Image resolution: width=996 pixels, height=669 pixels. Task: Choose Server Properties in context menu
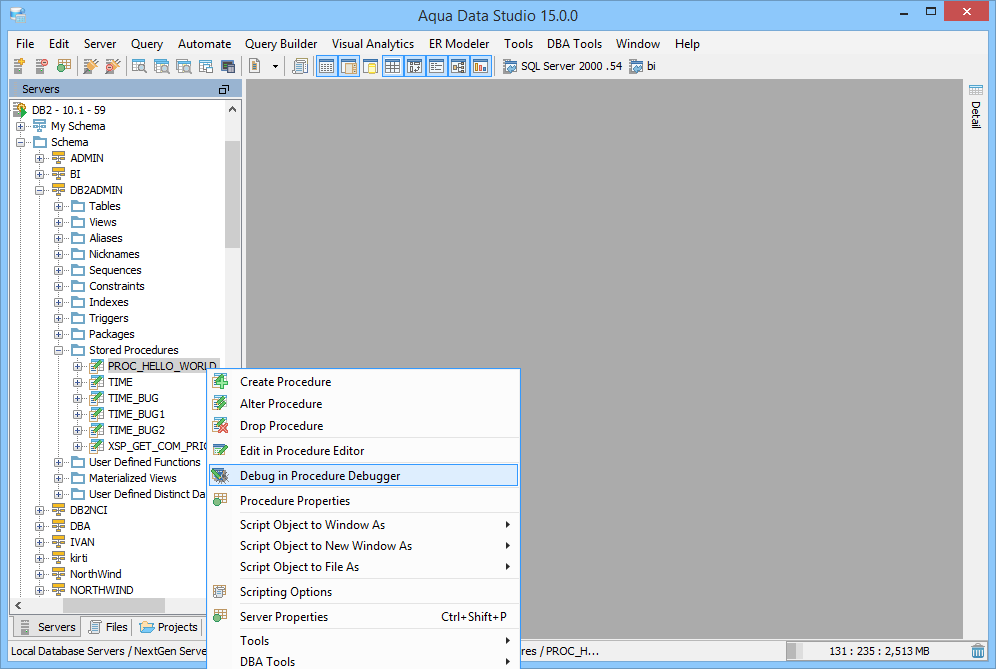(x=364, y=617)
